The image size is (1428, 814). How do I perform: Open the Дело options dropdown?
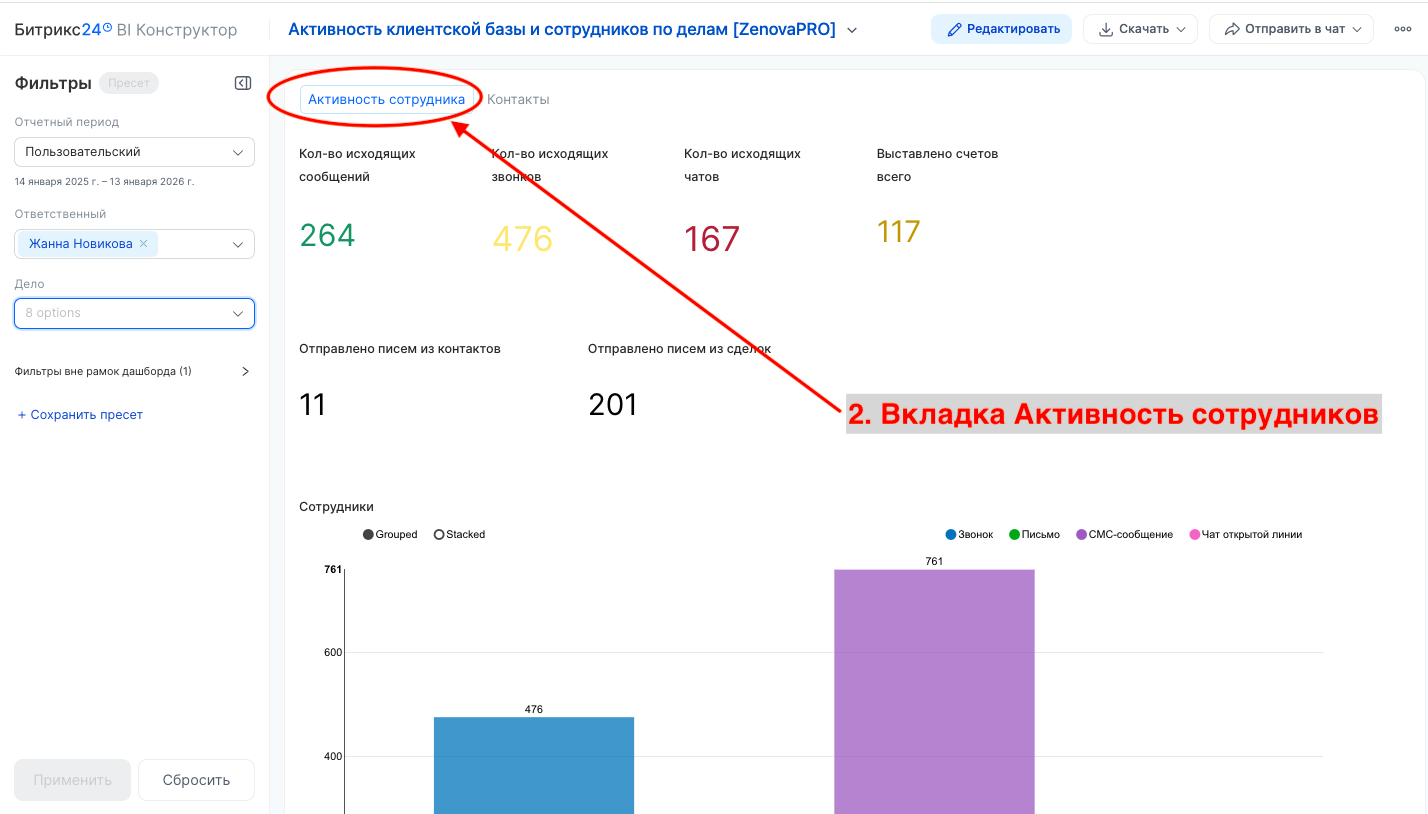[134, 313]
